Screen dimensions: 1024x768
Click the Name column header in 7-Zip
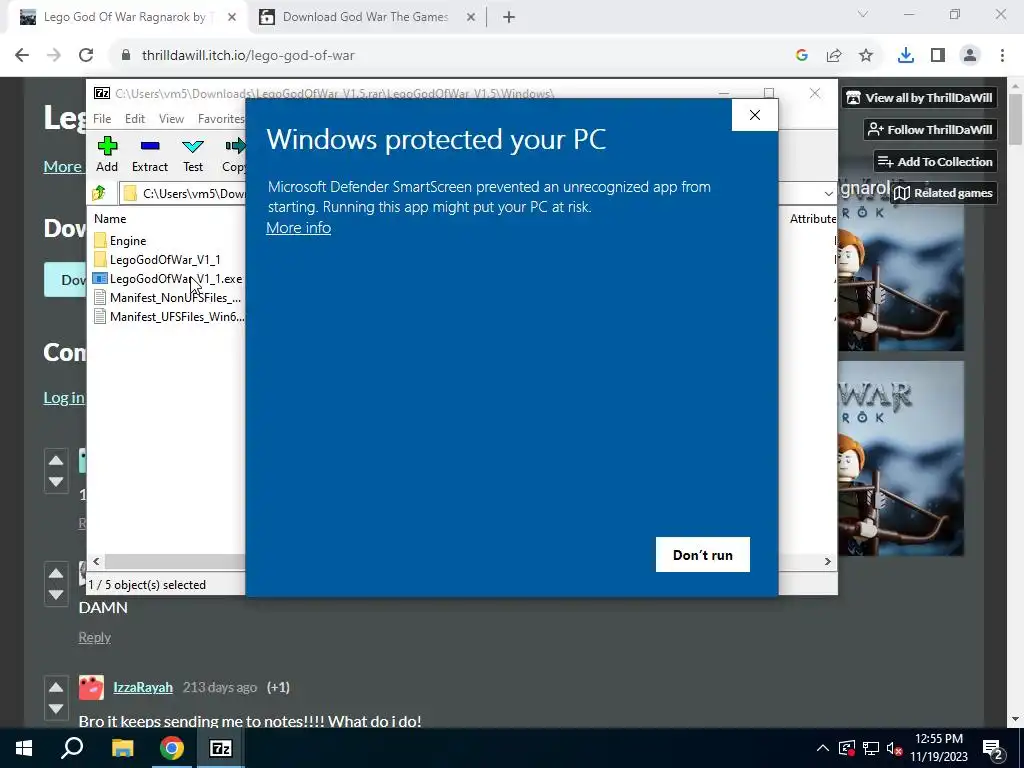[x=110, y=219]
